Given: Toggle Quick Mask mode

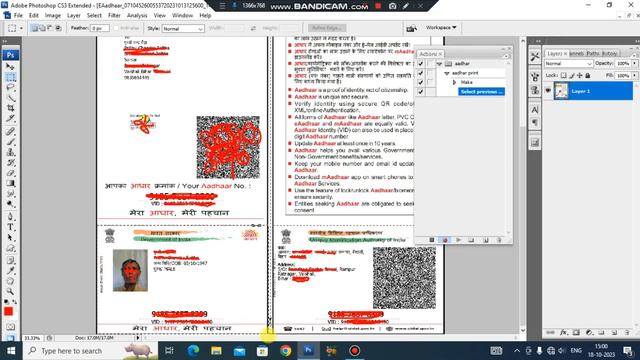Looking at the screenshot, I should [x=10, y=327].
